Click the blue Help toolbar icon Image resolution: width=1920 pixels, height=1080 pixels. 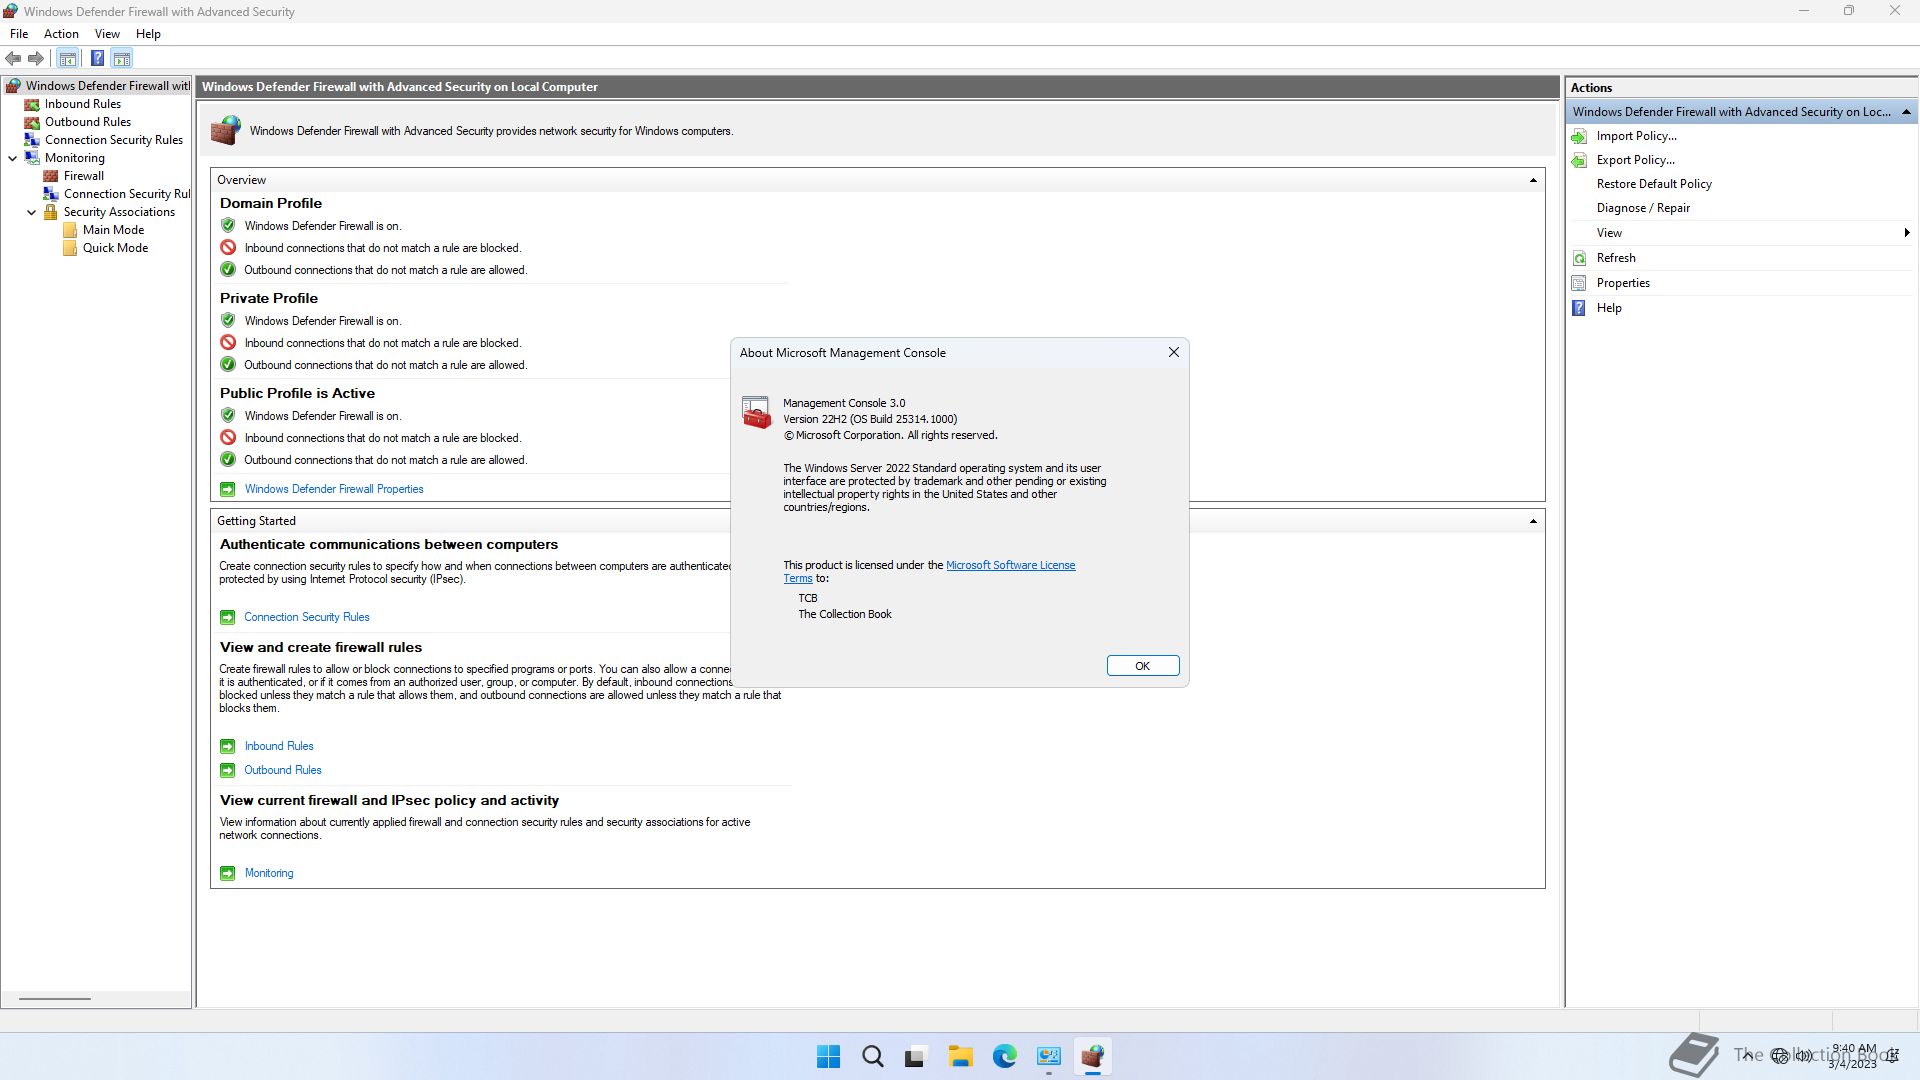[x=97, y=59]
